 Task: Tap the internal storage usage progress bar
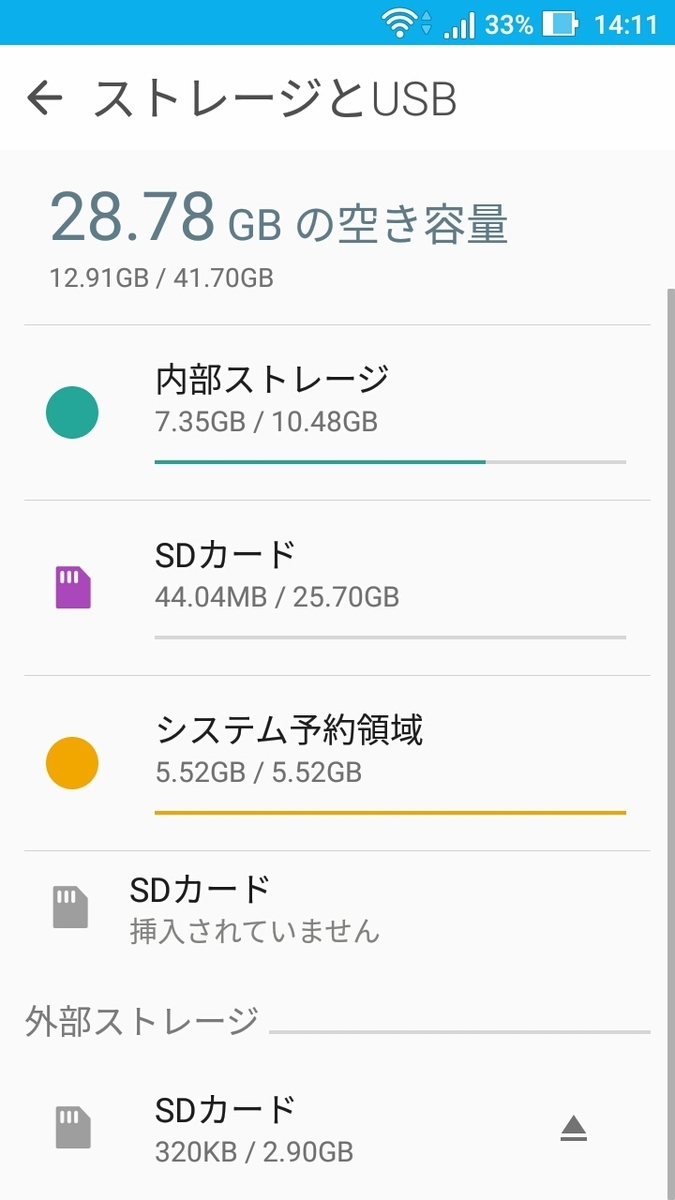[x=390, y=461]
